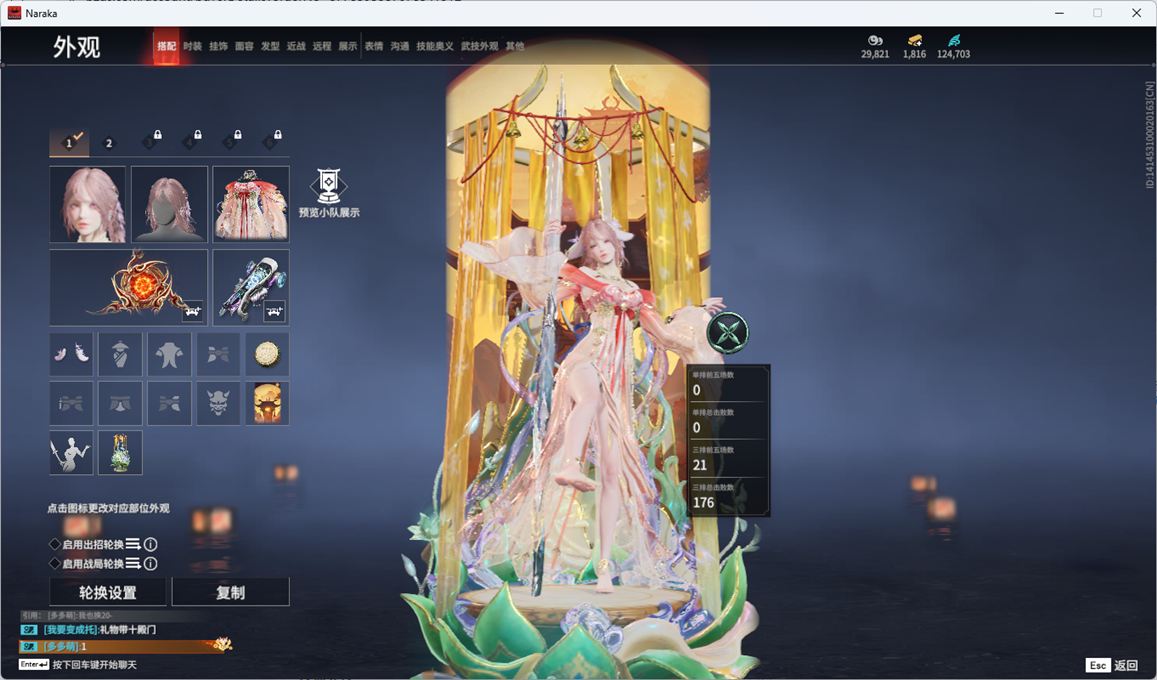This screenshot has width=1157, height=680.
Task: Click the gold bar currency icon 1,816
Action: (914, 40)
